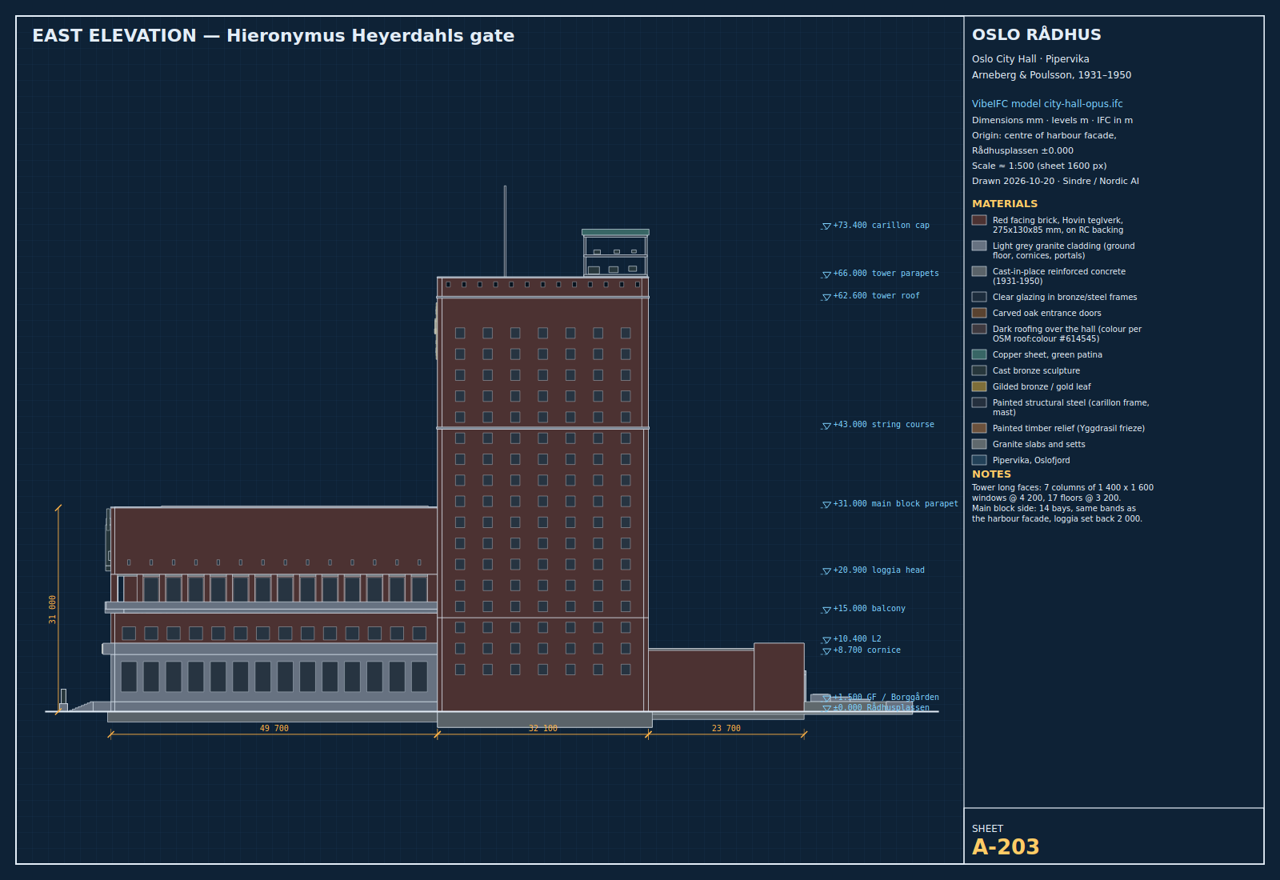The width and height of the screenshot is (1280, 880).
Task: Pick the painted timber relief swatch
Action: click(979, 428)
